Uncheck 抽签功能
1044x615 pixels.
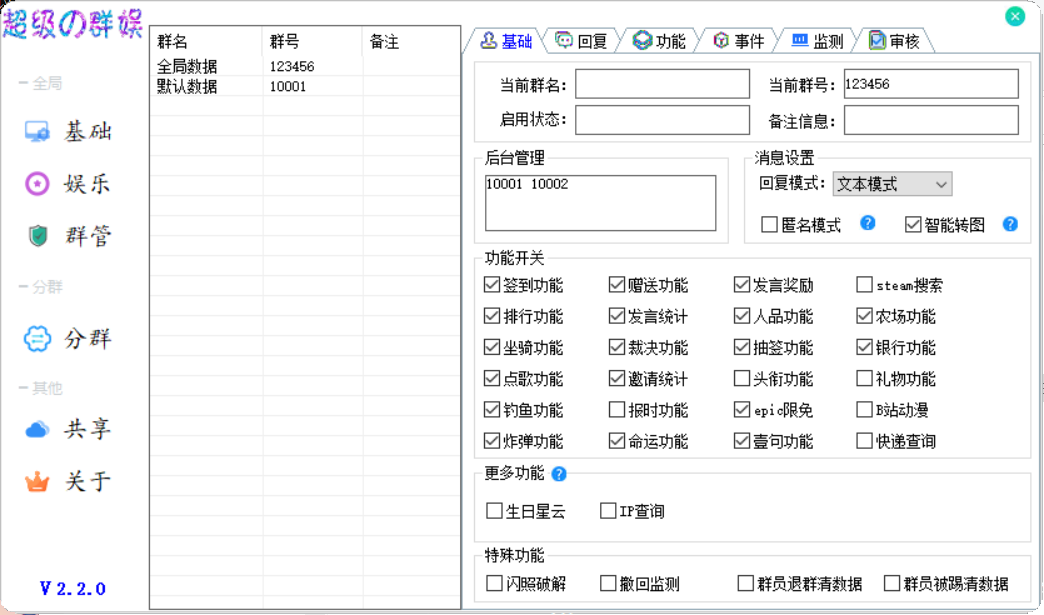(x=742, y=347)
